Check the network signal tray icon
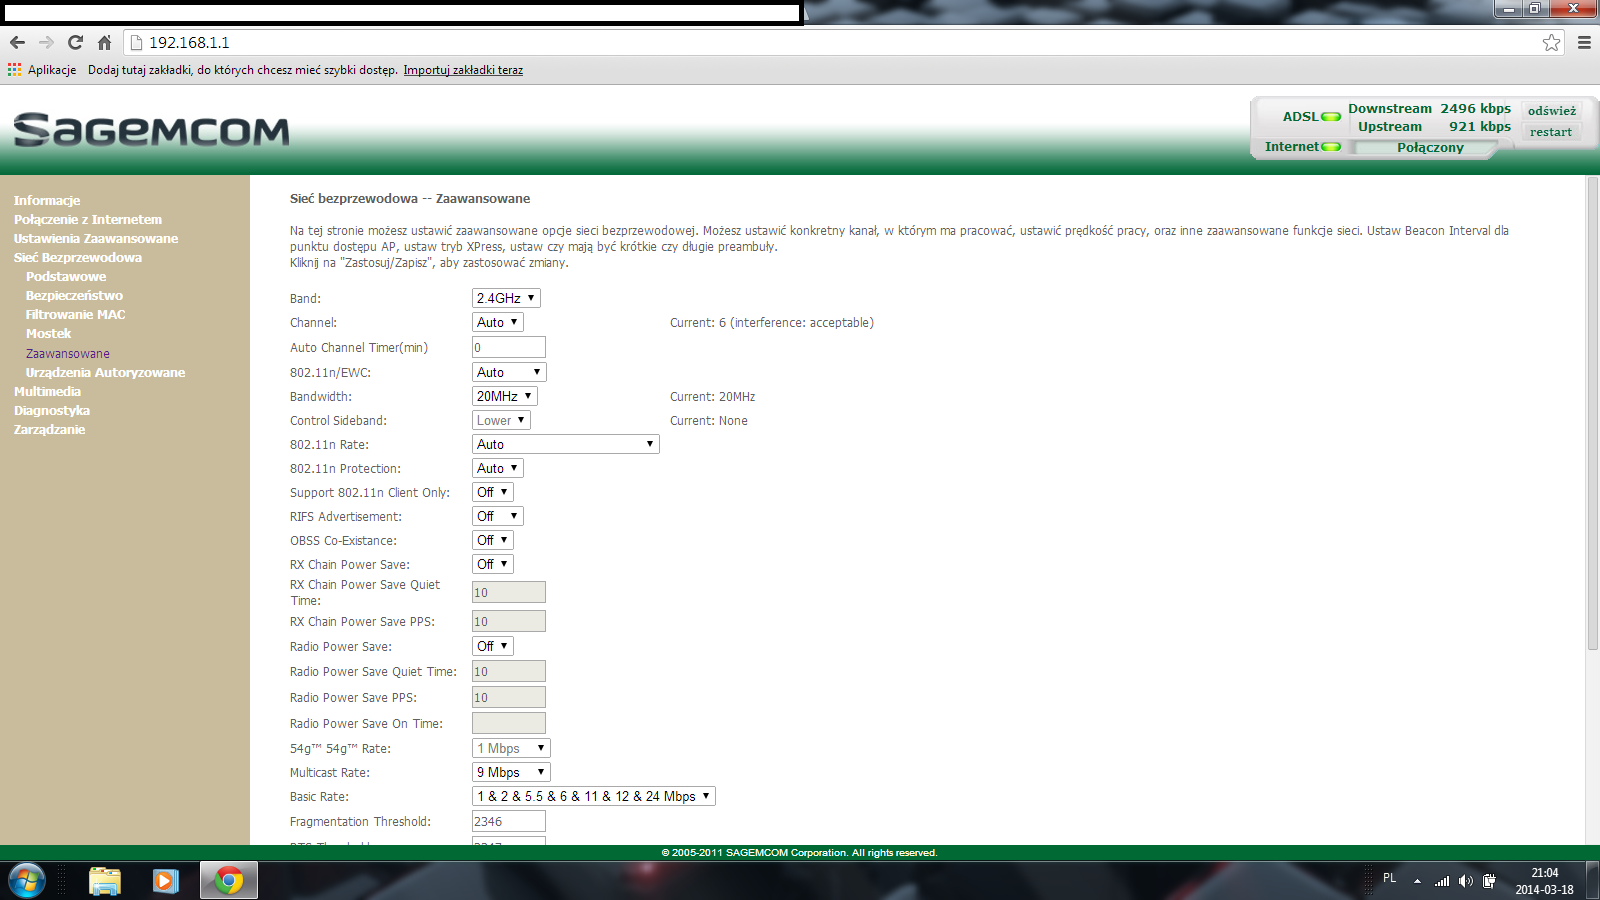 [1442, 881]
